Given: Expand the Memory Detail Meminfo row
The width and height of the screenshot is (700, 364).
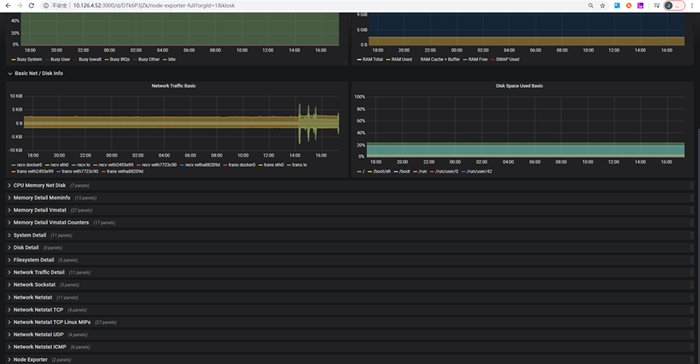Looking at the screenshot, I should click(349, 198).
